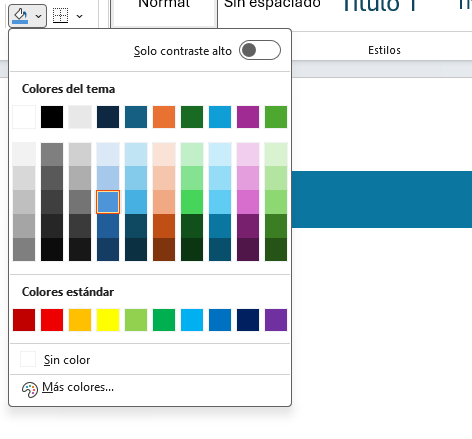Pick the purple theme color swatch
The height and width of the screenshot is (439, 472).
coord(248,117)
